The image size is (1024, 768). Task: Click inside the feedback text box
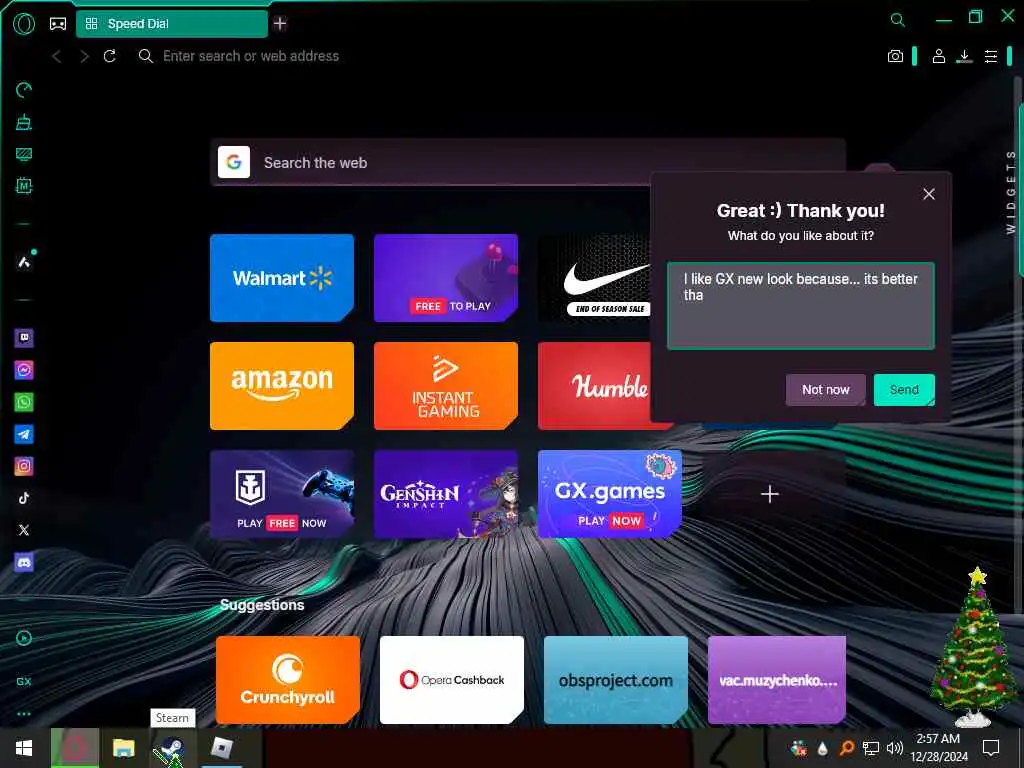point(801,306)
